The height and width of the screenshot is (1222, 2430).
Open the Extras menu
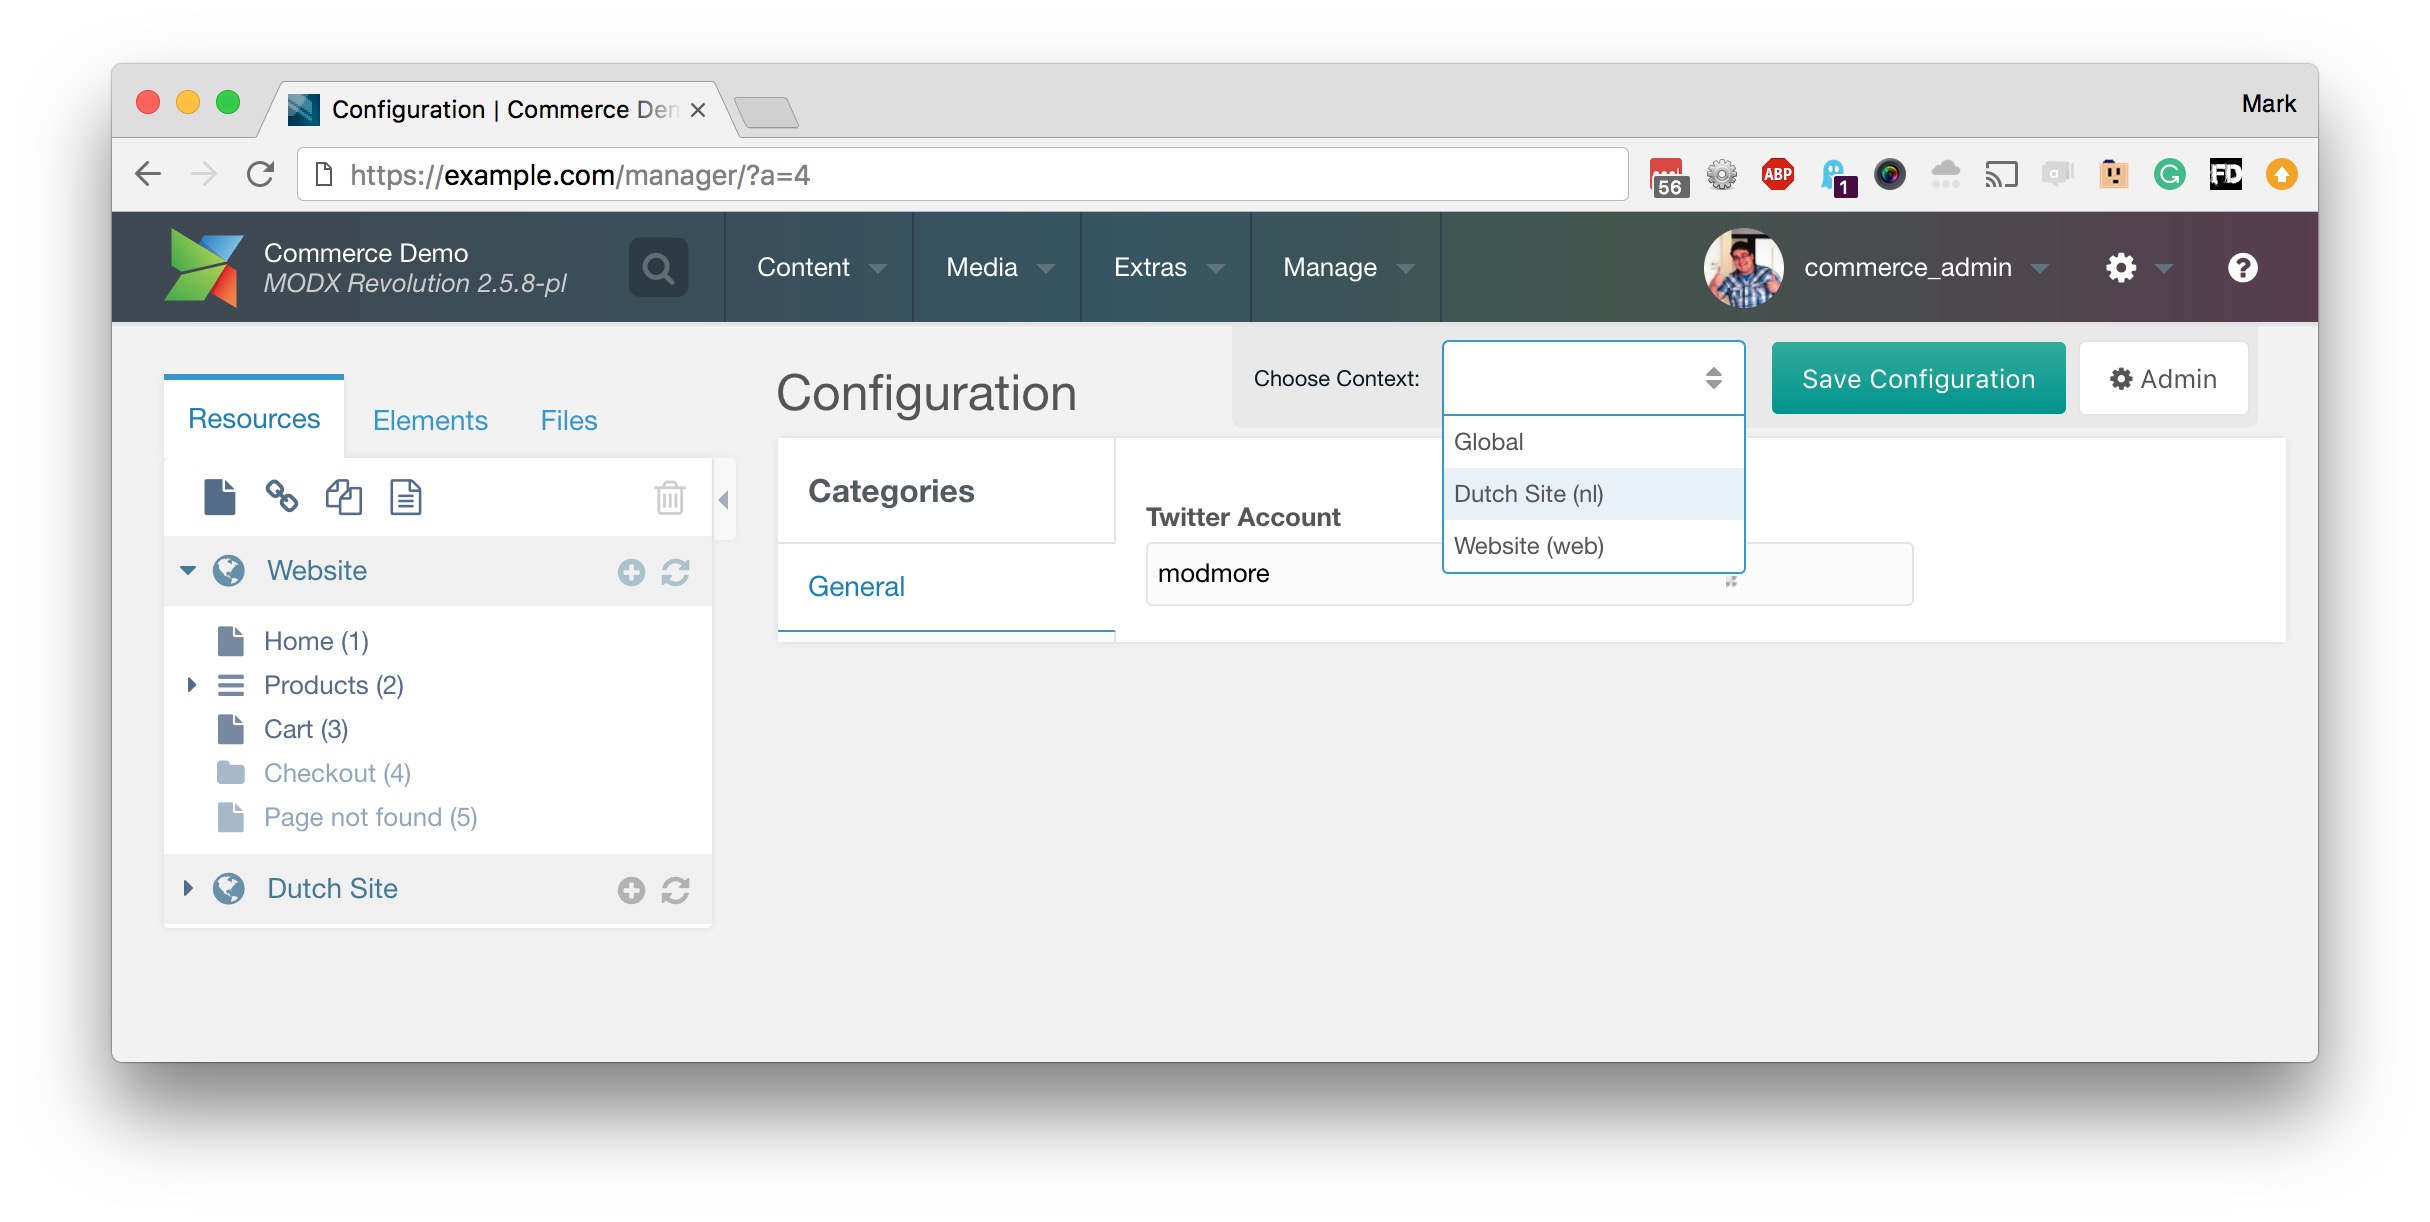pos(1167,267)
